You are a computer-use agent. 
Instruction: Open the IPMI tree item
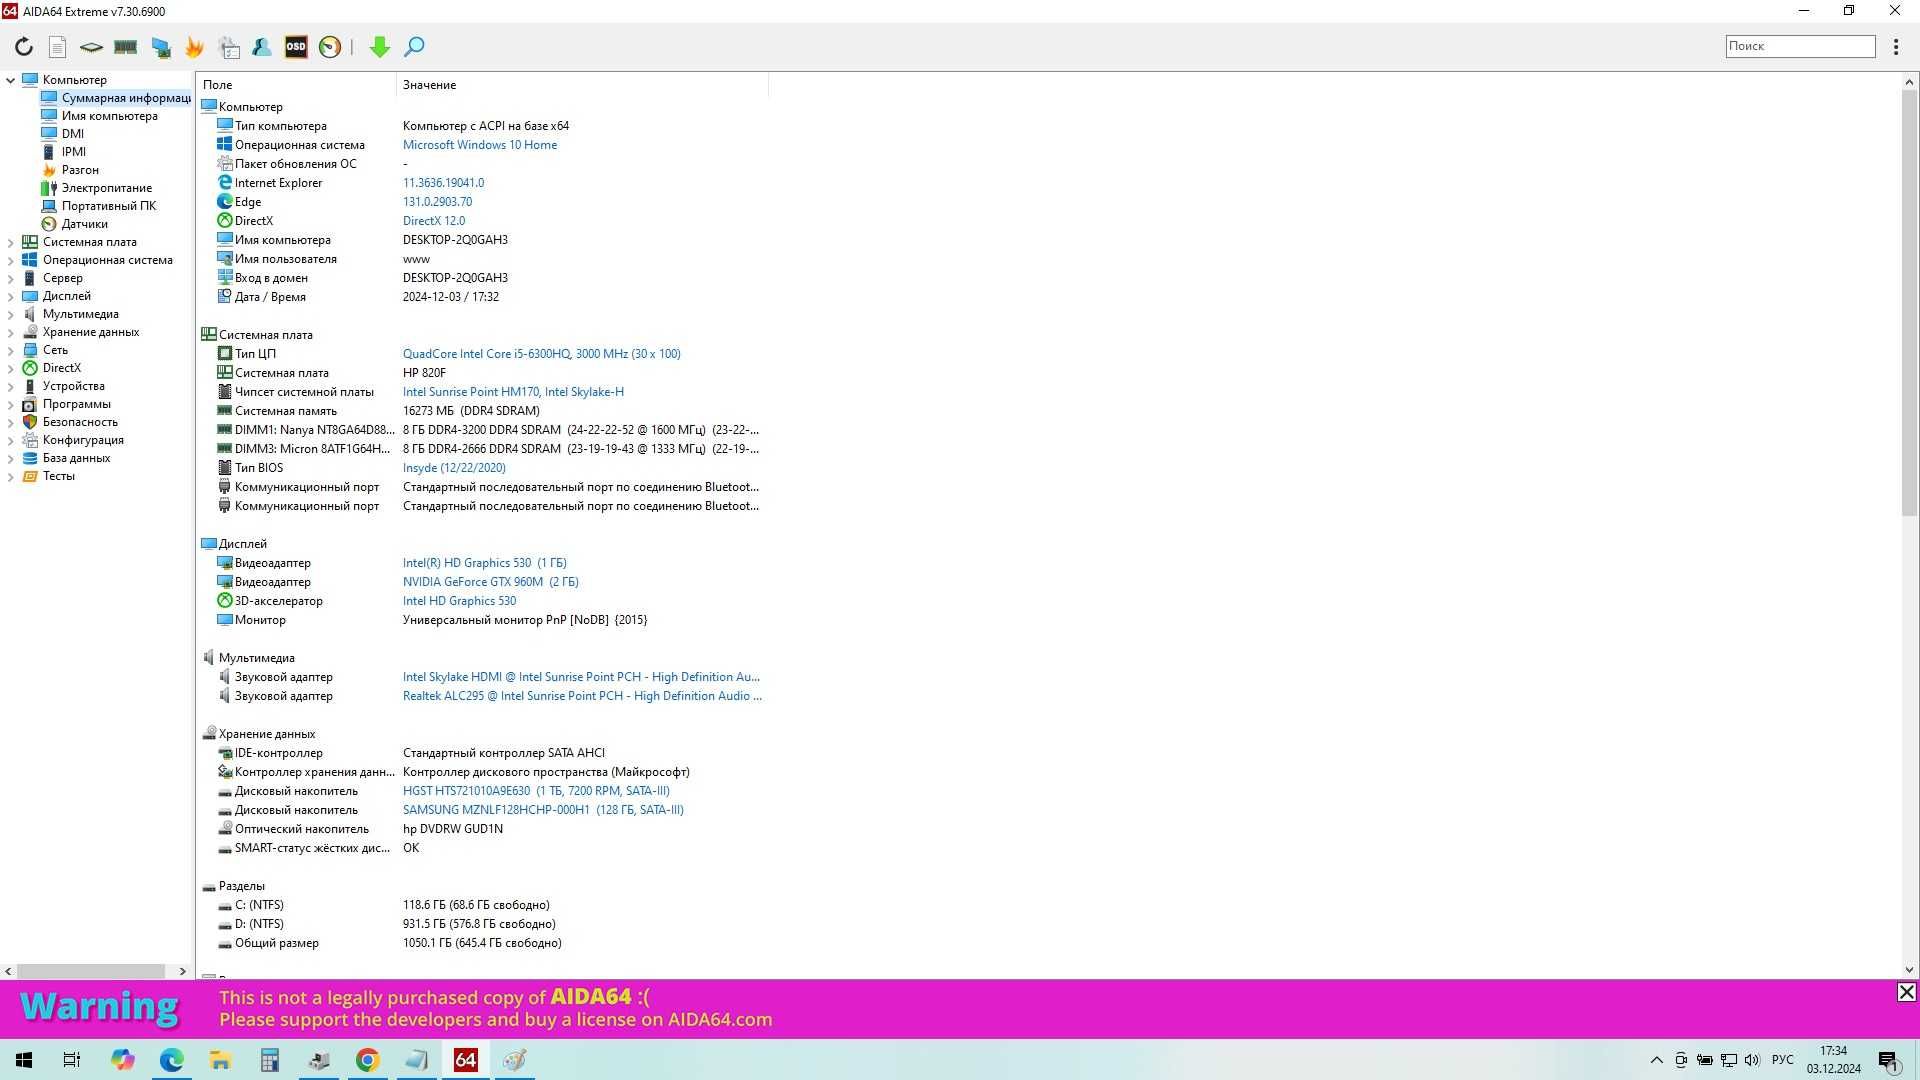(x=73, y=152)
